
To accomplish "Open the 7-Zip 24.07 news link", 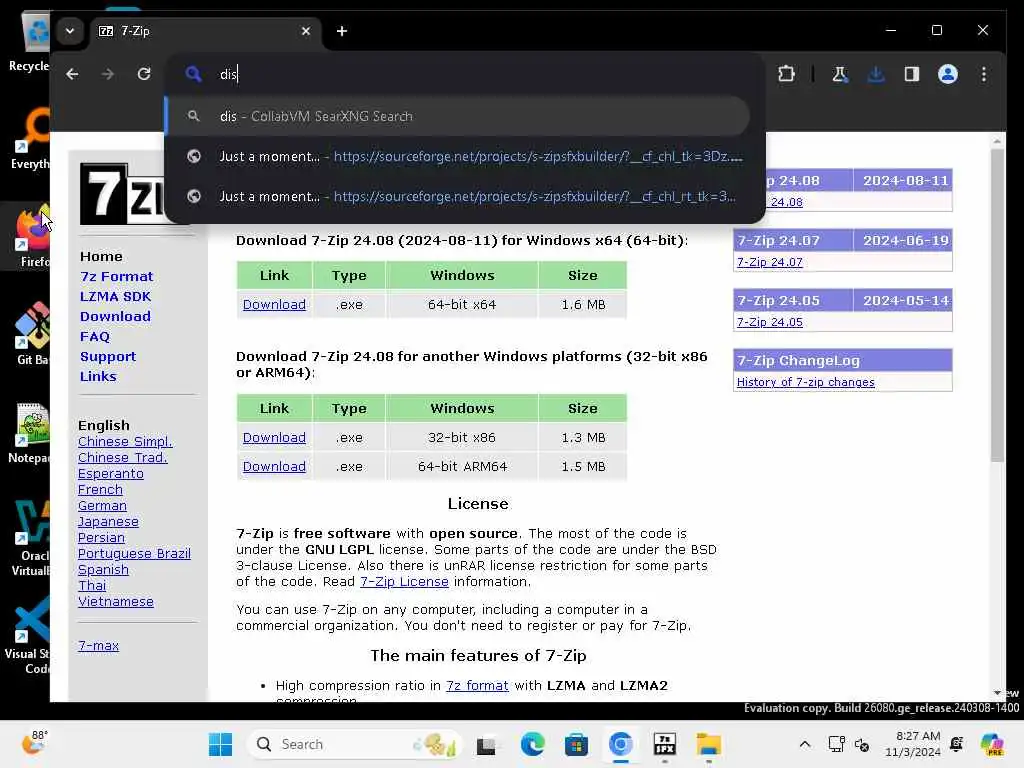I will [769, 262].
